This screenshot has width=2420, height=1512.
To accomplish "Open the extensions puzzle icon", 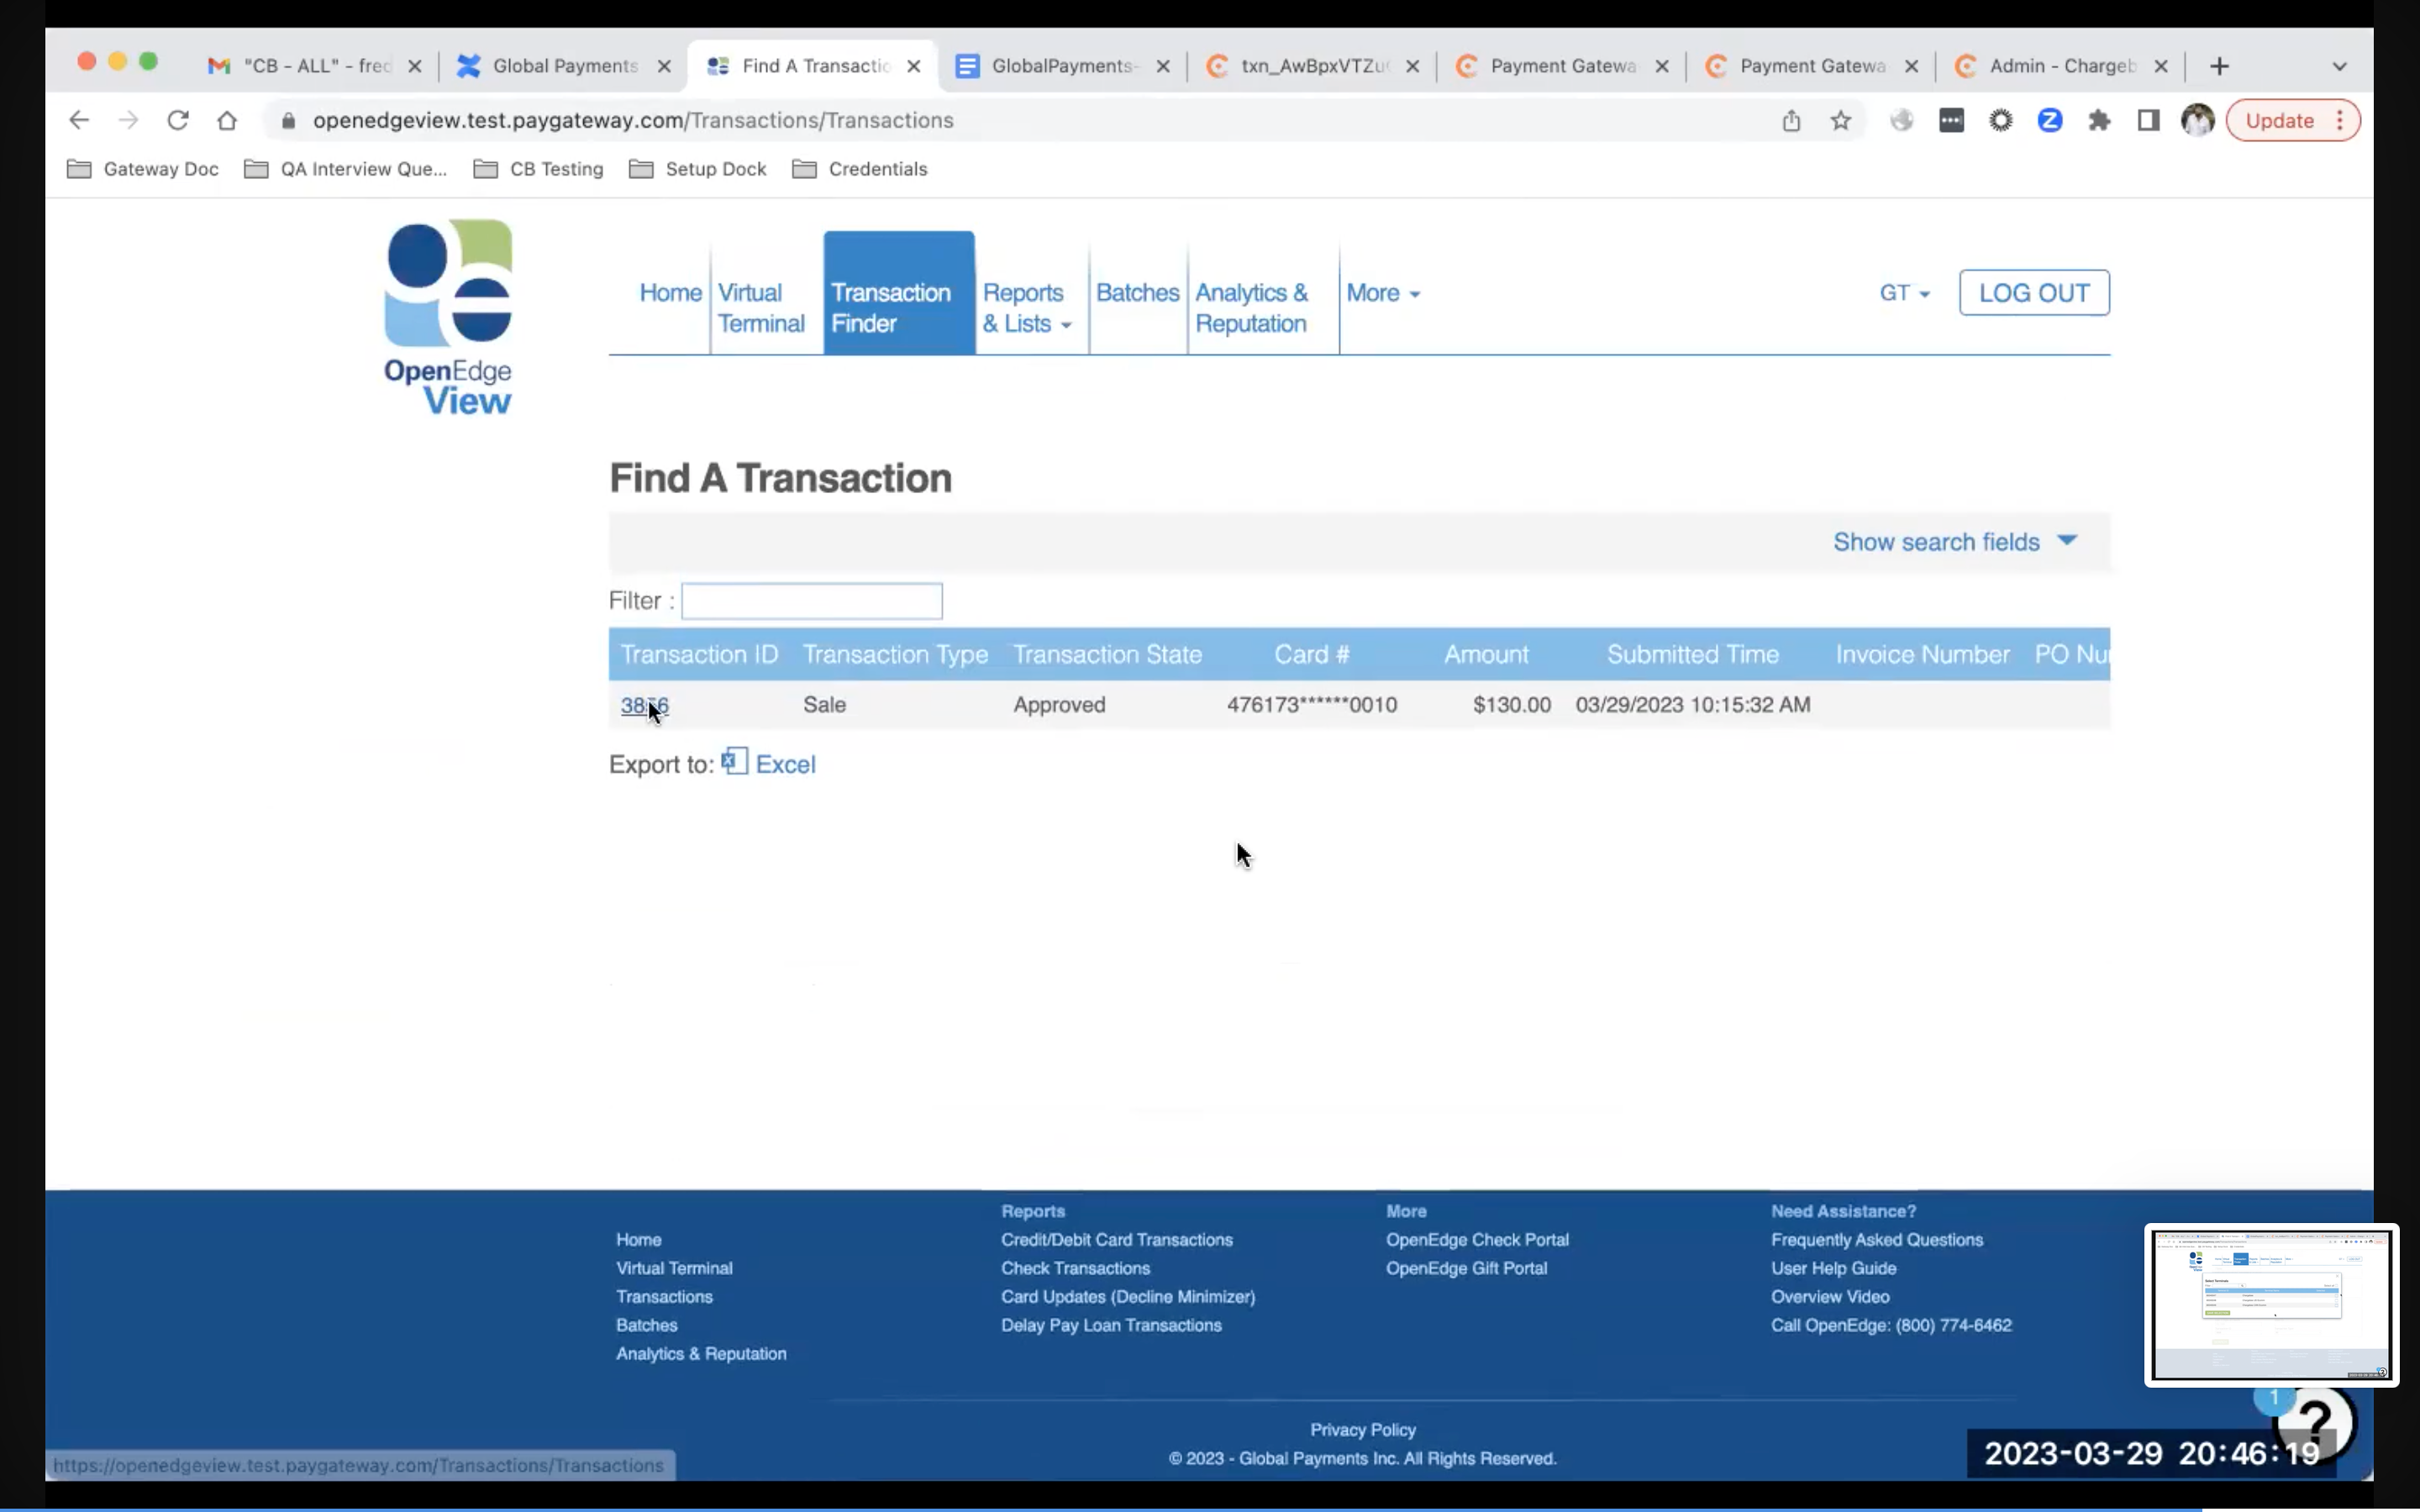I will click(2099, 120).
